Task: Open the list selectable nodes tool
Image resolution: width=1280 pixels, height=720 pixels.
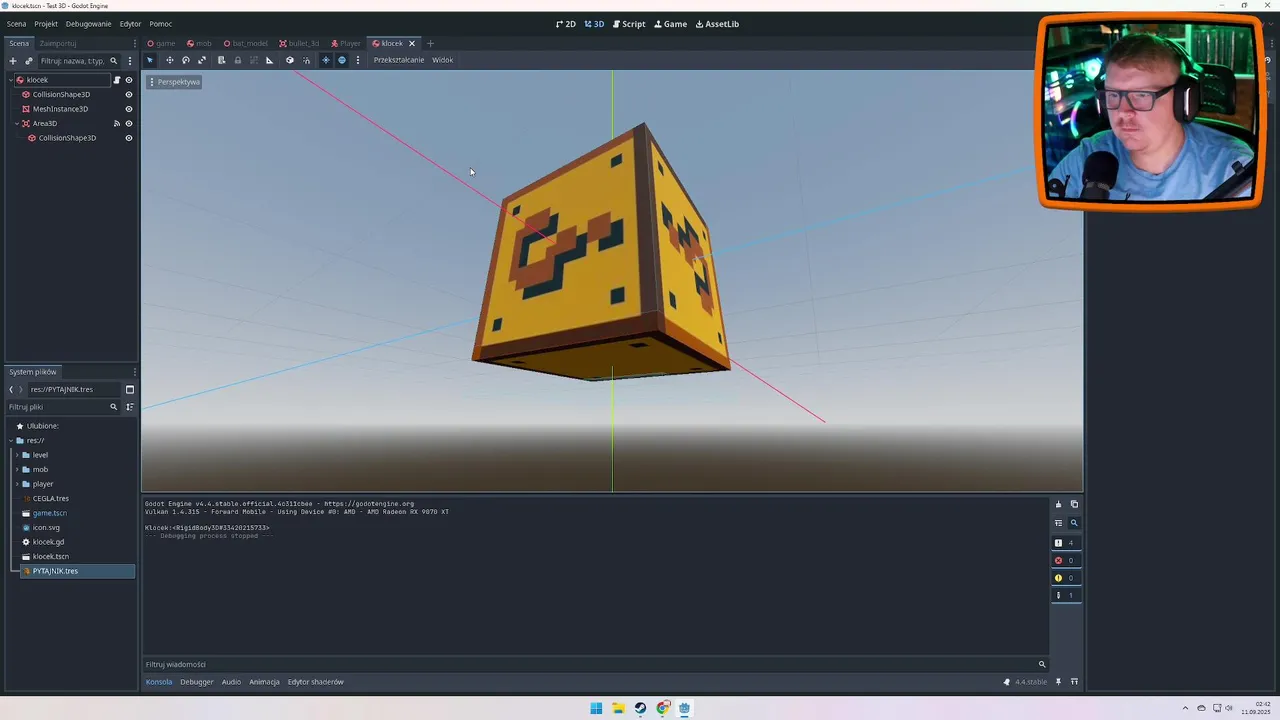Action: (221, 60)
